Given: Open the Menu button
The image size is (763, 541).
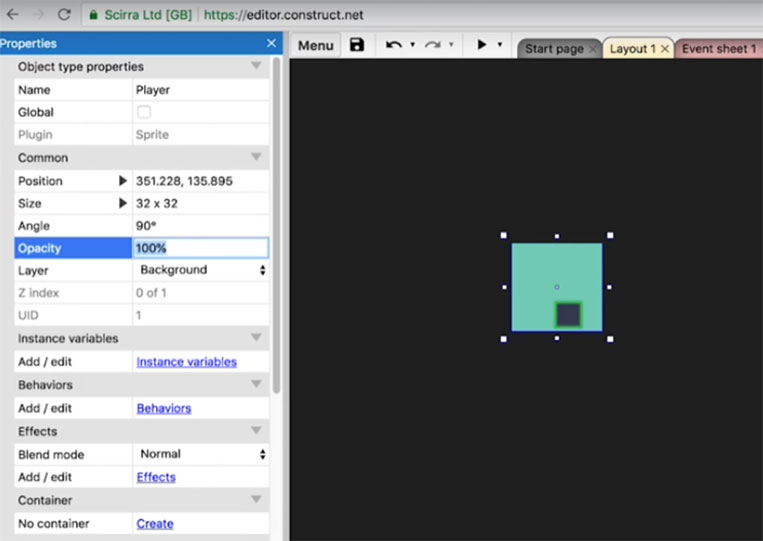Looking at the screenshot, I should pyautogui.click(x=316, y=45).
